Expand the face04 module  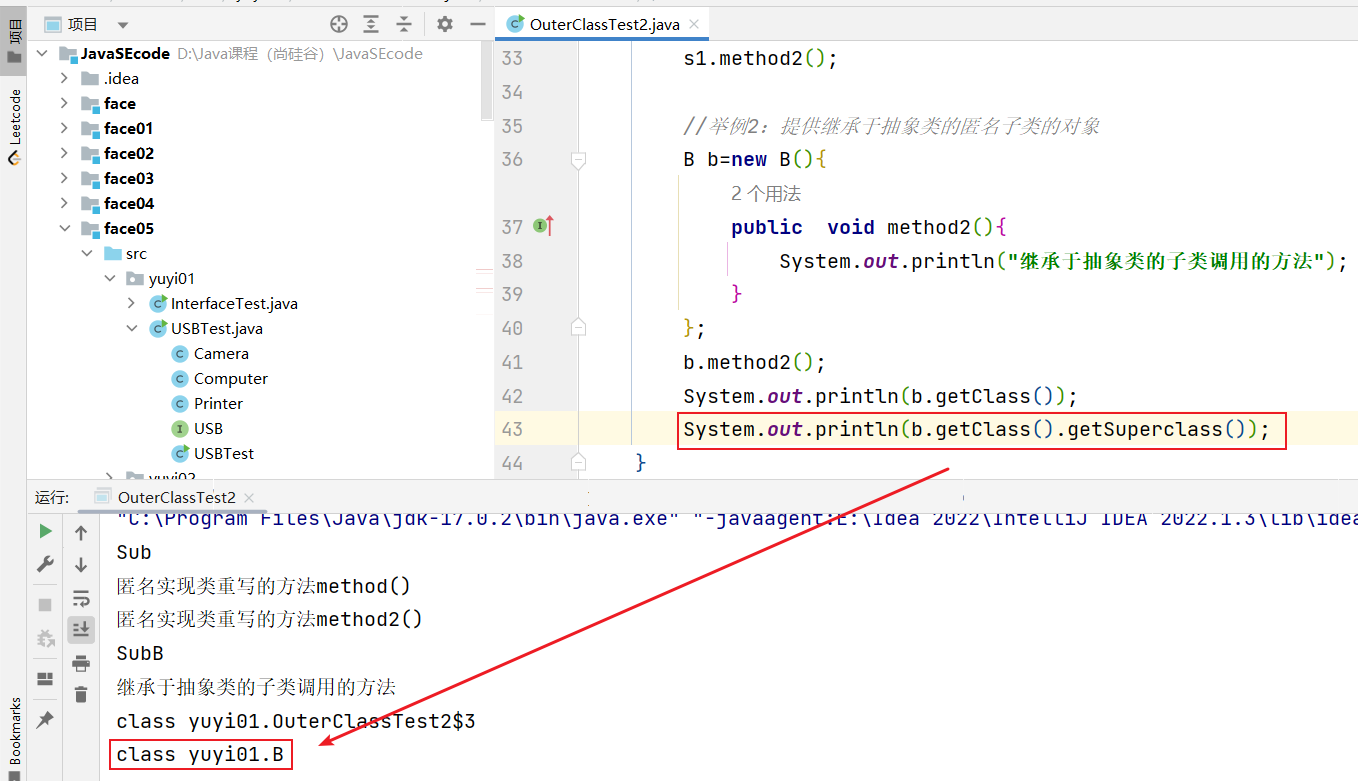coord(64,203)
